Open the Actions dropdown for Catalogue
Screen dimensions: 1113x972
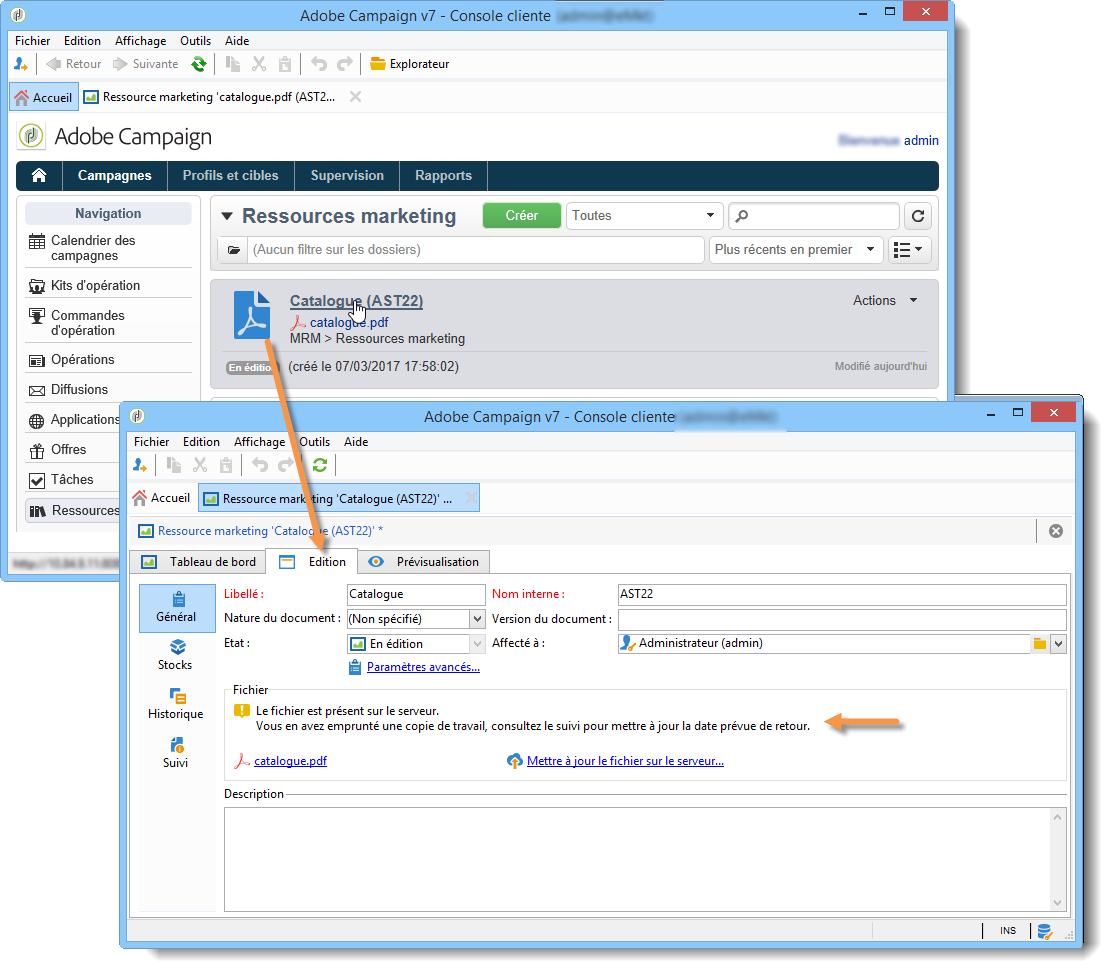(885, 301)
